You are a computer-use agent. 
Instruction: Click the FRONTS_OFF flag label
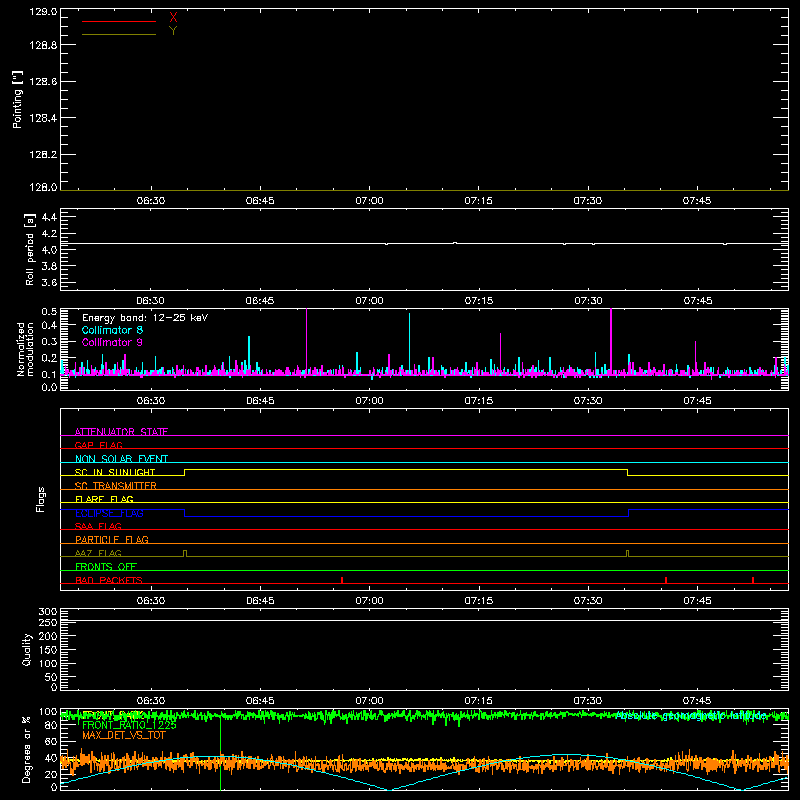pos(106,567)
